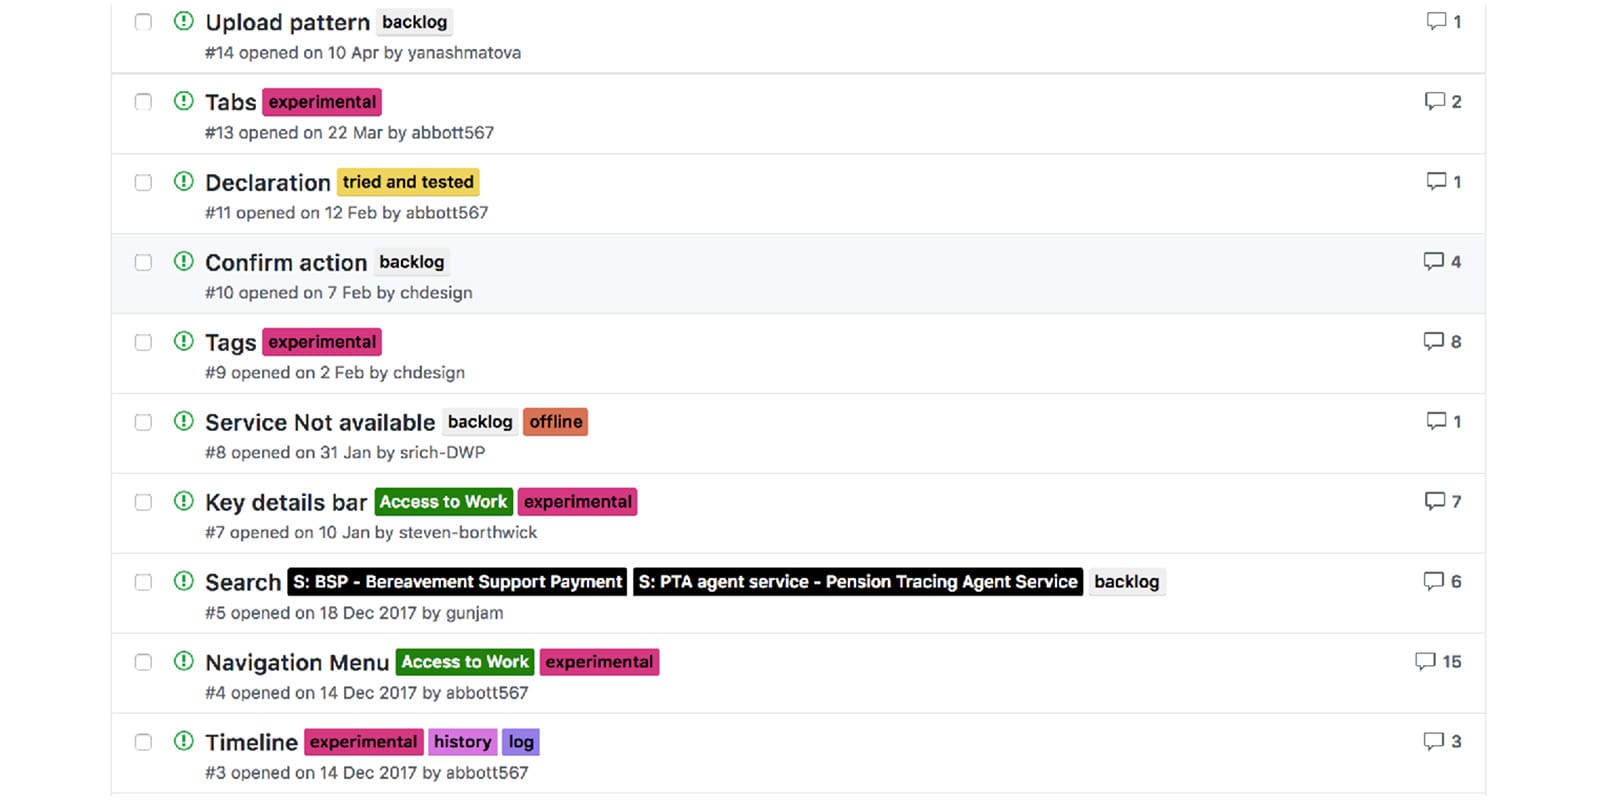Image resolution: width=1600 pixels, height=800 pixels.
Task: Click open-issue icon beside Timeline
Action: point(183,741)
